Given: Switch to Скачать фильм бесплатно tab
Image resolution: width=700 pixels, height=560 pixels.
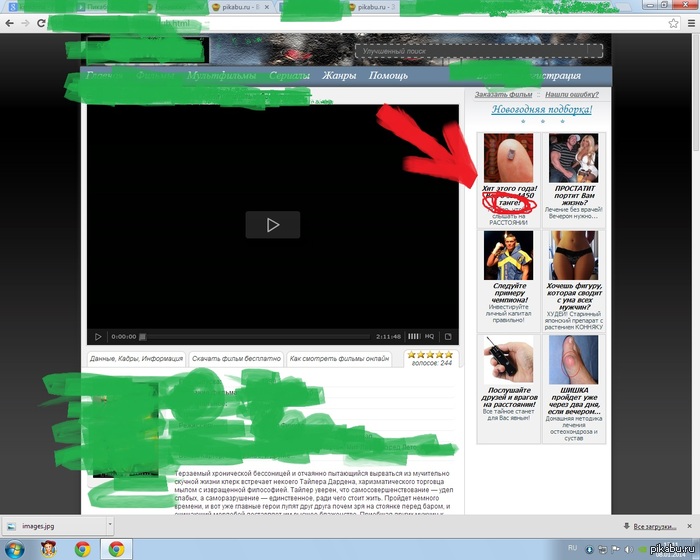Looking at the screenshot, I should point(235,358).
